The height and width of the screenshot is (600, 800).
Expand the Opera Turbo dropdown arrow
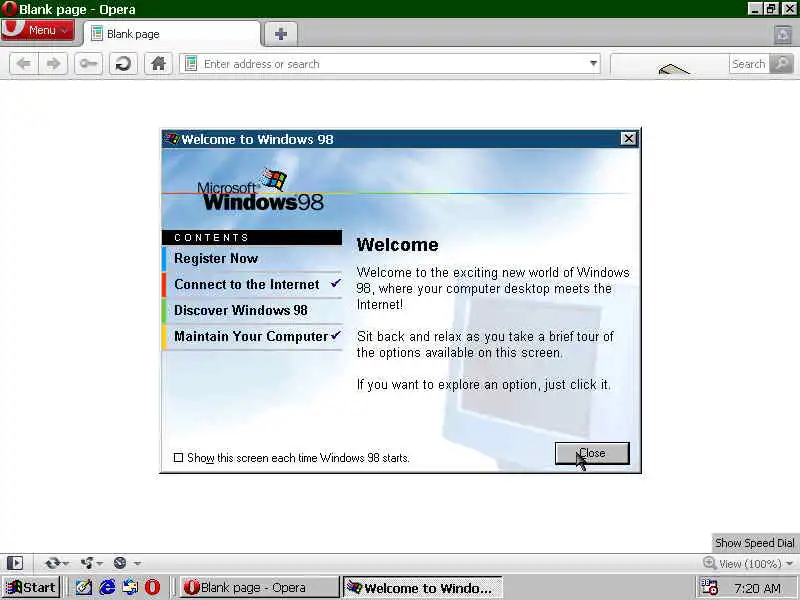137,563
